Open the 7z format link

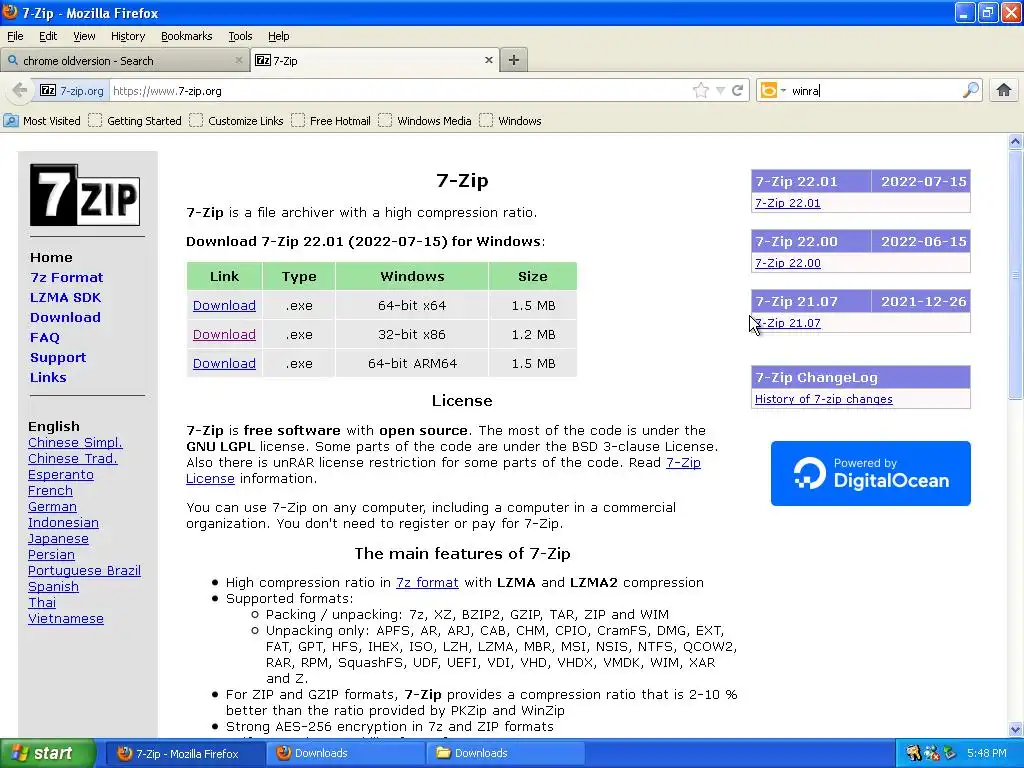(x=427, y=583)
